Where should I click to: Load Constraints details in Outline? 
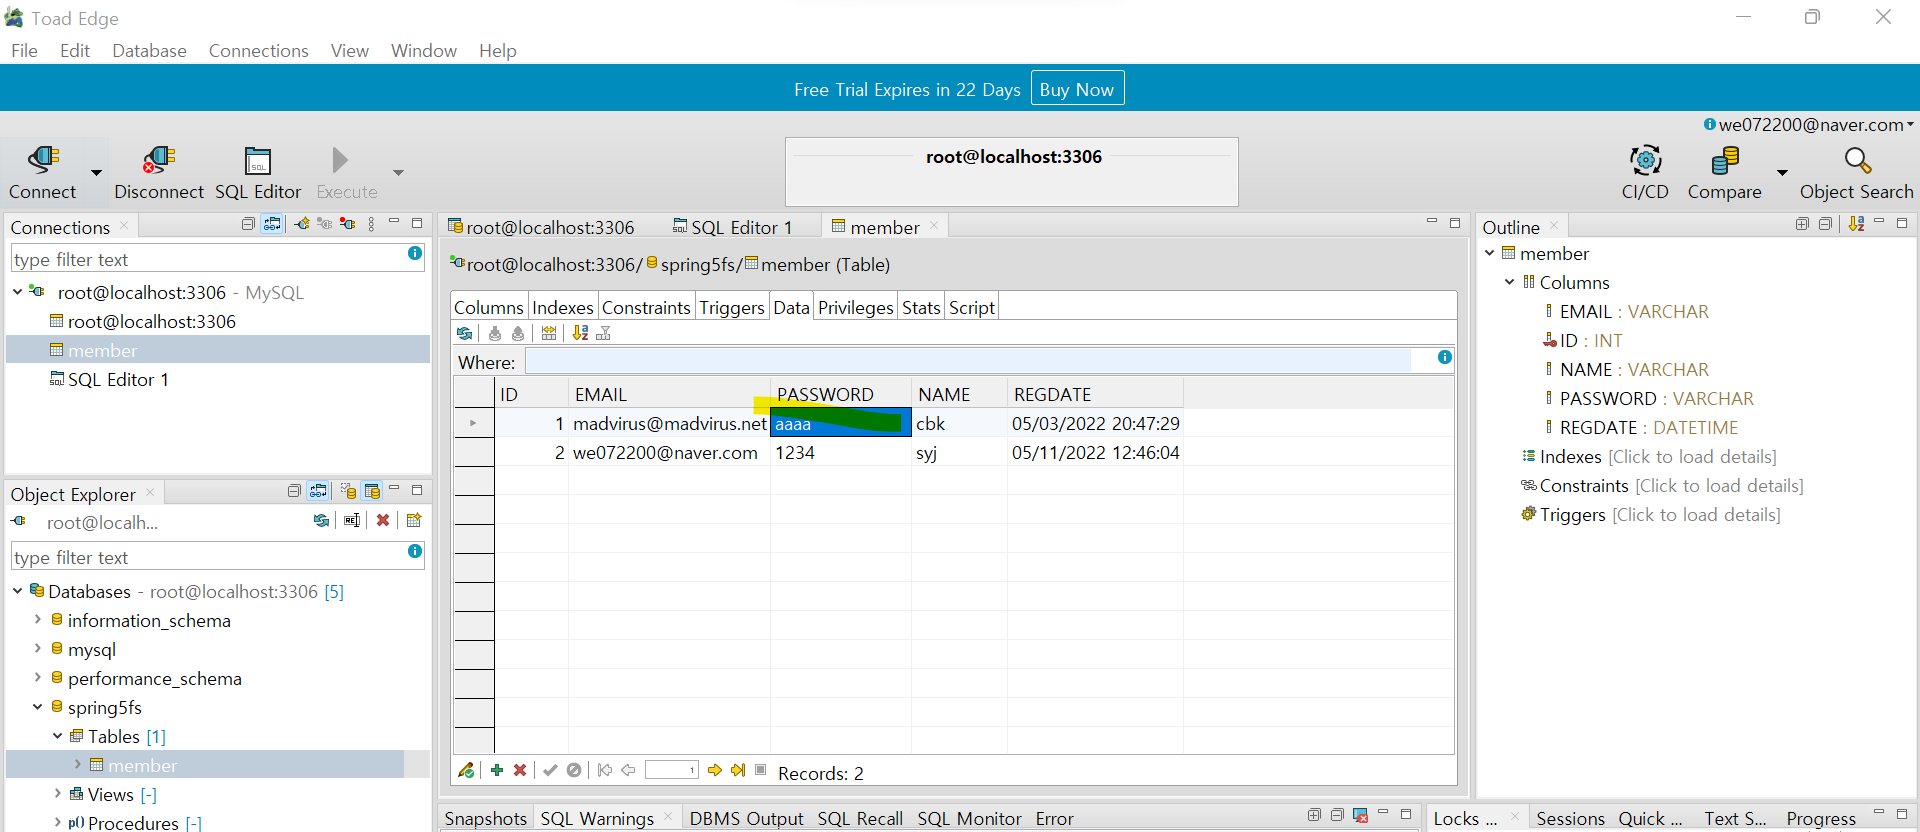click(x=1719, y=485)
